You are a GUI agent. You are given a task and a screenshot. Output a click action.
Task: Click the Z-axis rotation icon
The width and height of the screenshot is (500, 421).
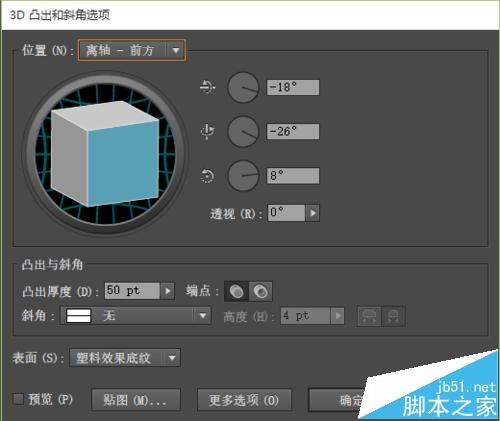click(207, 176)
